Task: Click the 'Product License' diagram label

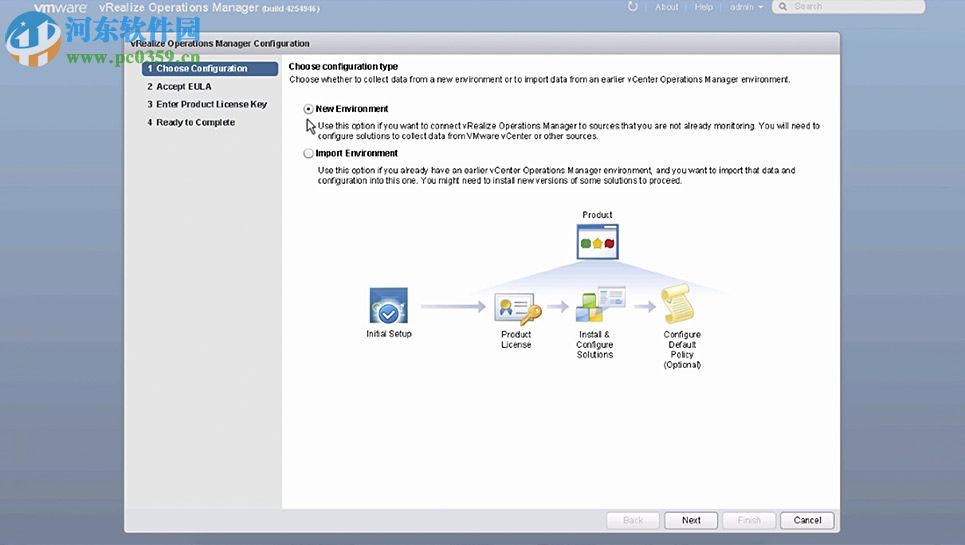Action: click(516, 340)
